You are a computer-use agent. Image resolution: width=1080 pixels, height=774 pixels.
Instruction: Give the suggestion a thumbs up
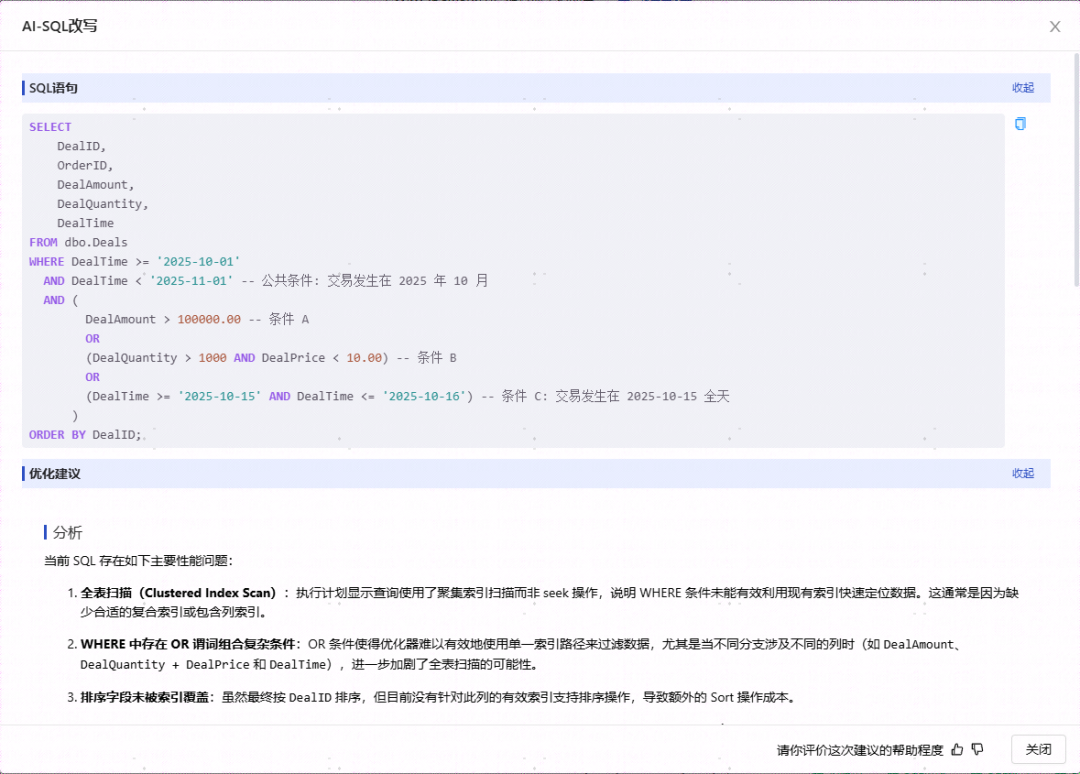point(957,749)
